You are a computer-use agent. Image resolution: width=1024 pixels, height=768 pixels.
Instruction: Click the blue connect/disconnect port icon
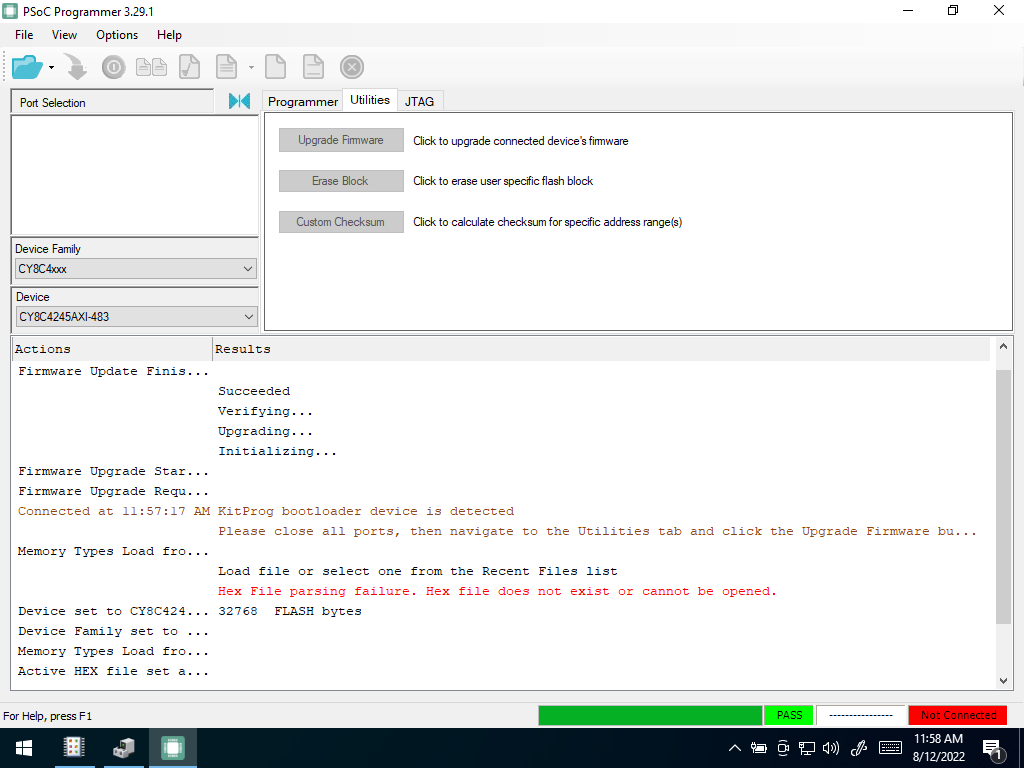pos(240,101)
